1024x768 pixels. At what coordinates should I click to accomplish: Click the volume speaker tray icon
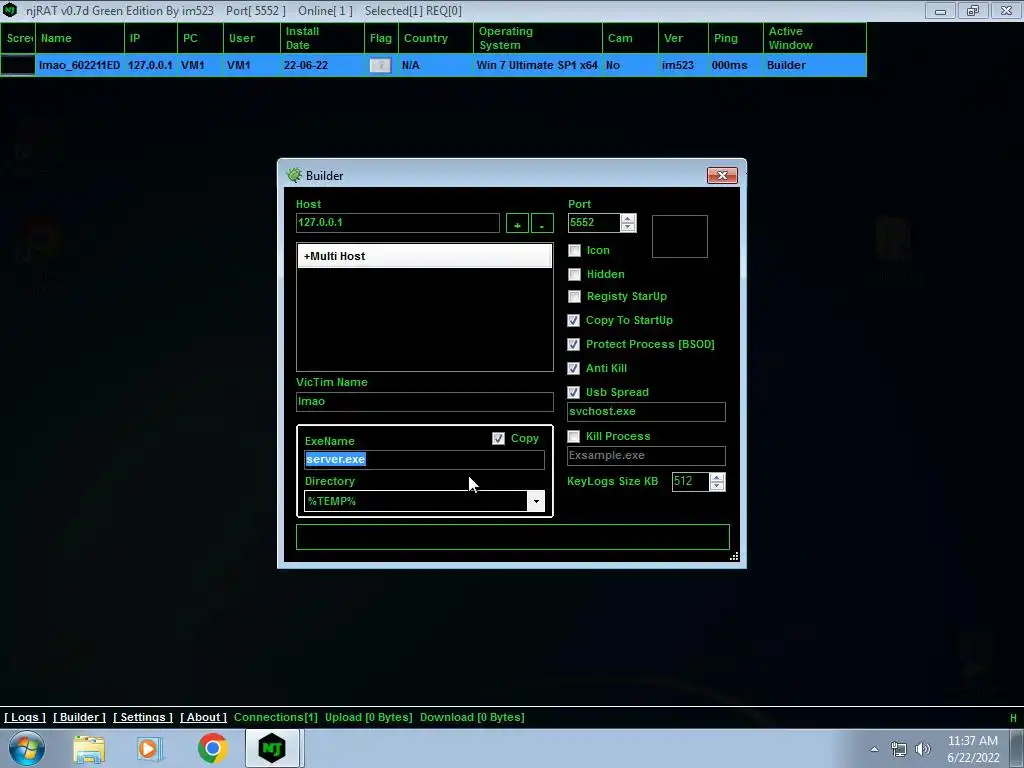coord(923,749)
